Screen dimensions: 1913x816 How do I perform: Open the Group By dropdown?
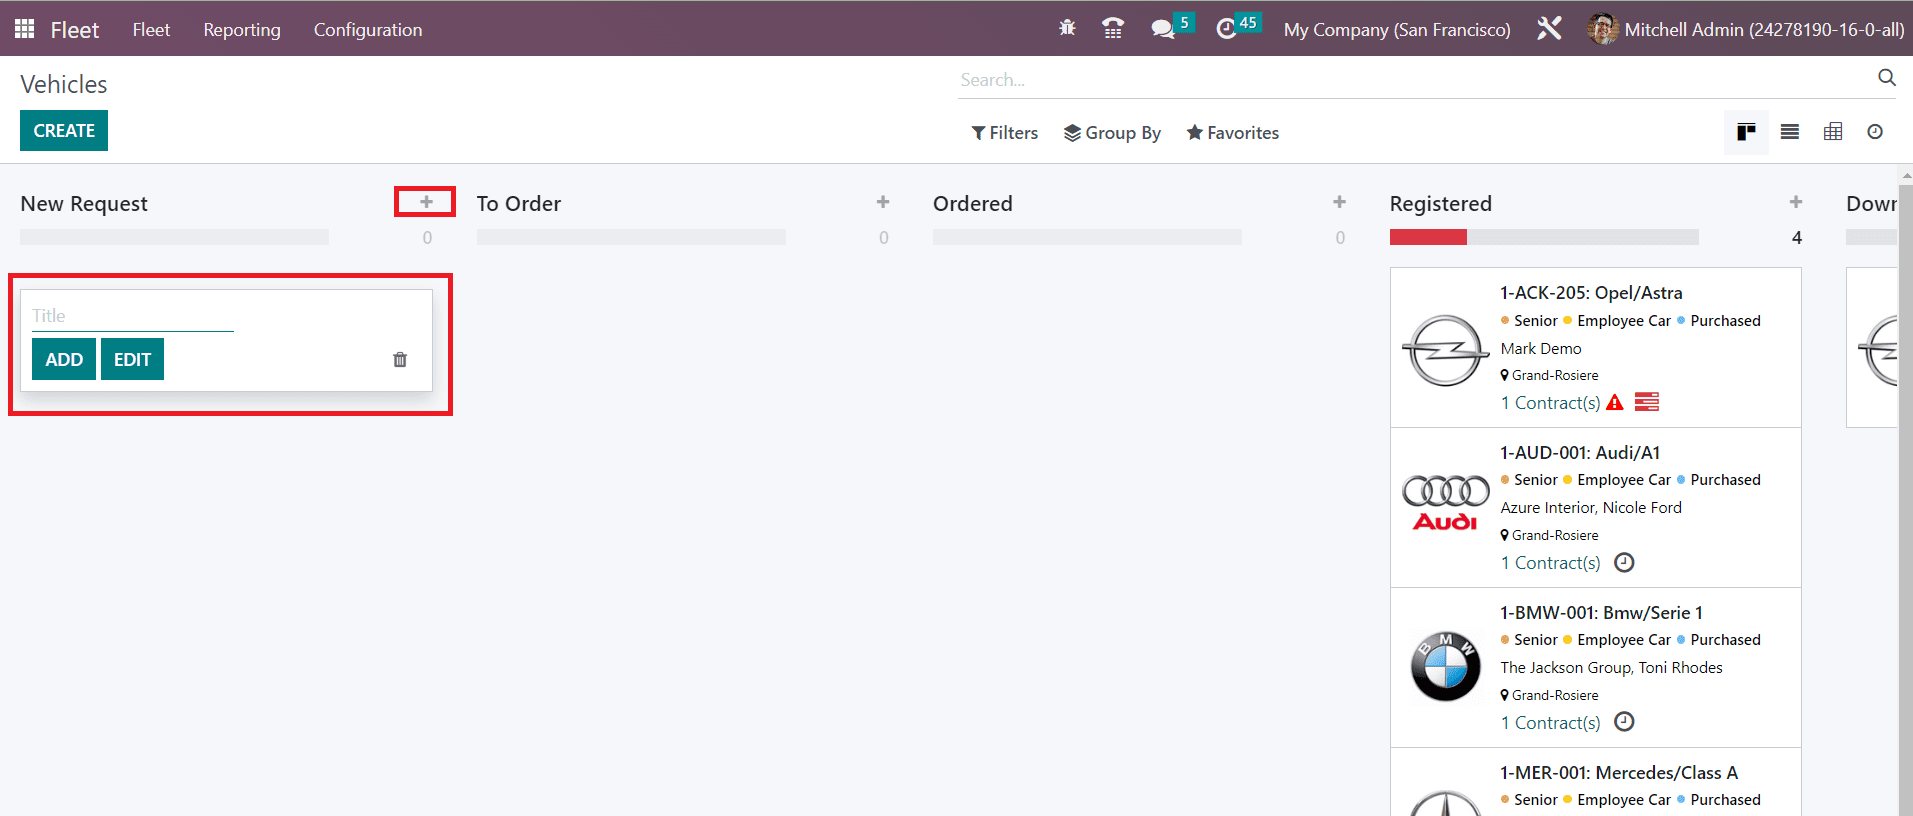tap(1112, 133)
